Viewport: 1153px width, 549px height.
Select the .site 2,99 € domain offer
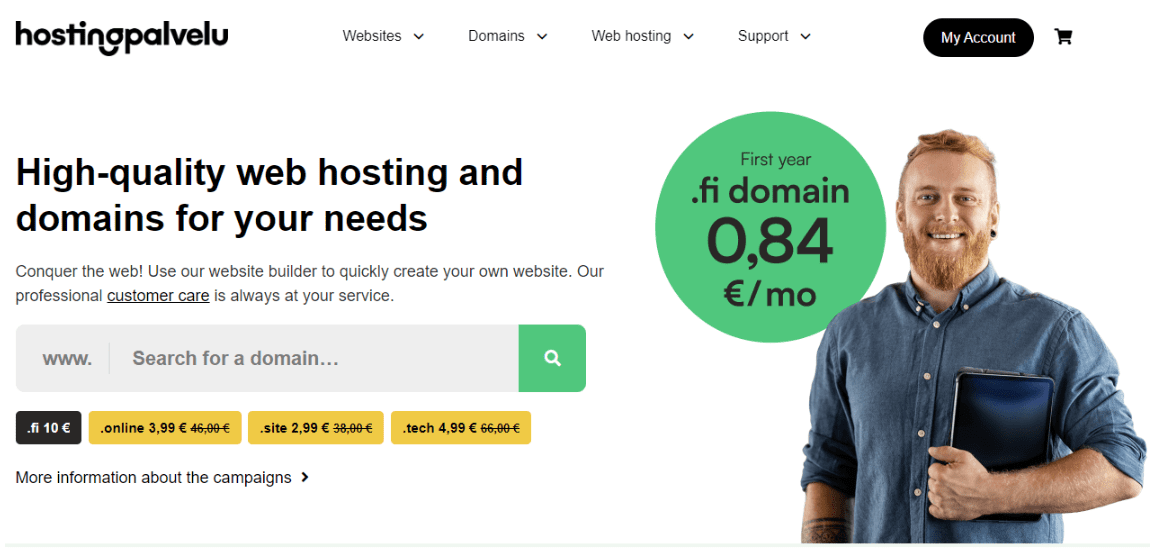coord(316,428)
